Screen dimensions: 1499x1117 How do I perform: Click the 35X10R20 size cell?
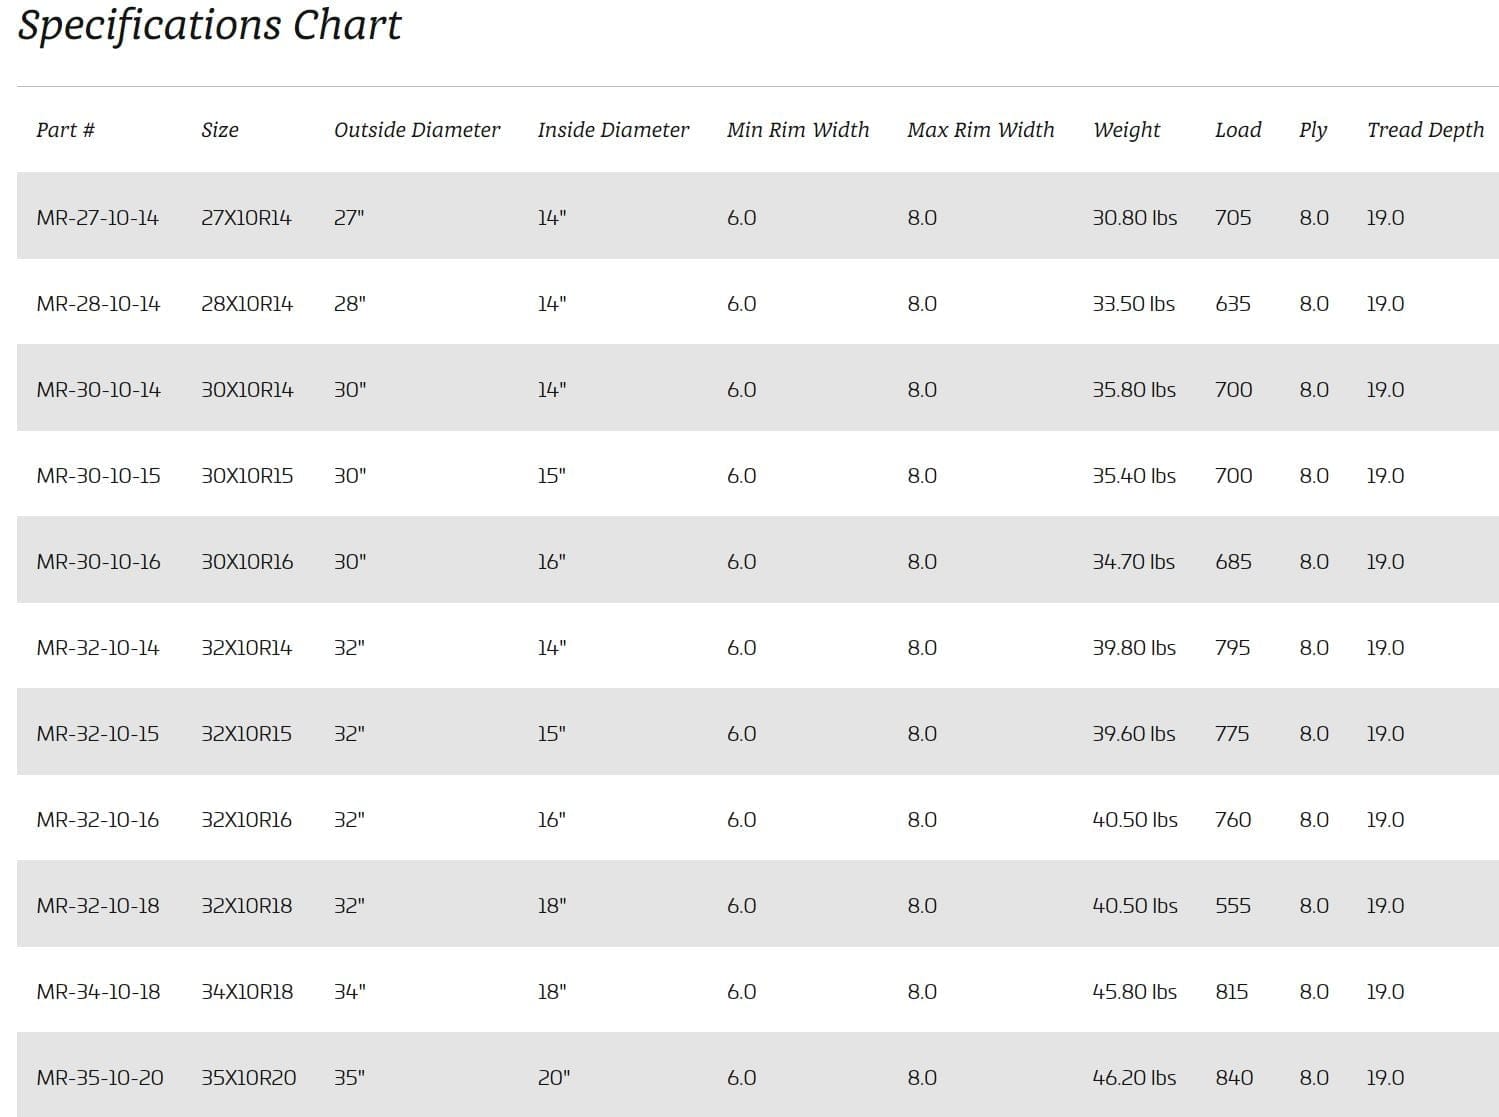pos(248,1078)
